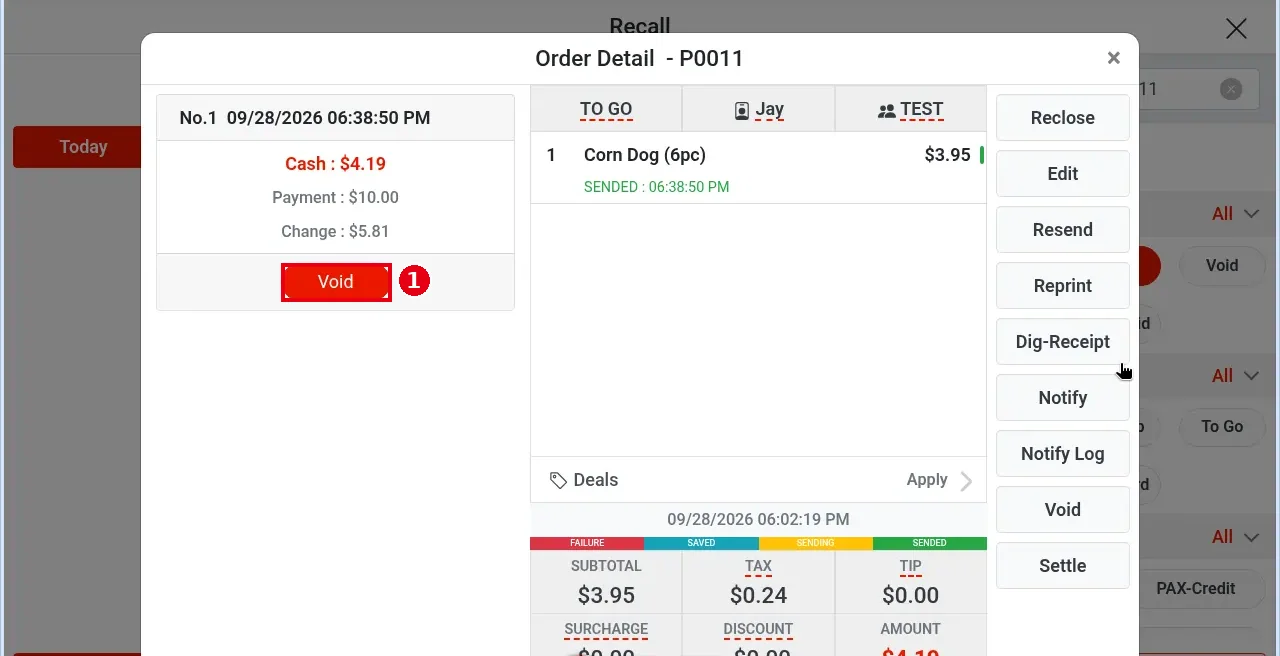The height and width of the screenshot is (656, 1280).
Task: Click the DISCOUNT label
Action: click(758, 629)
